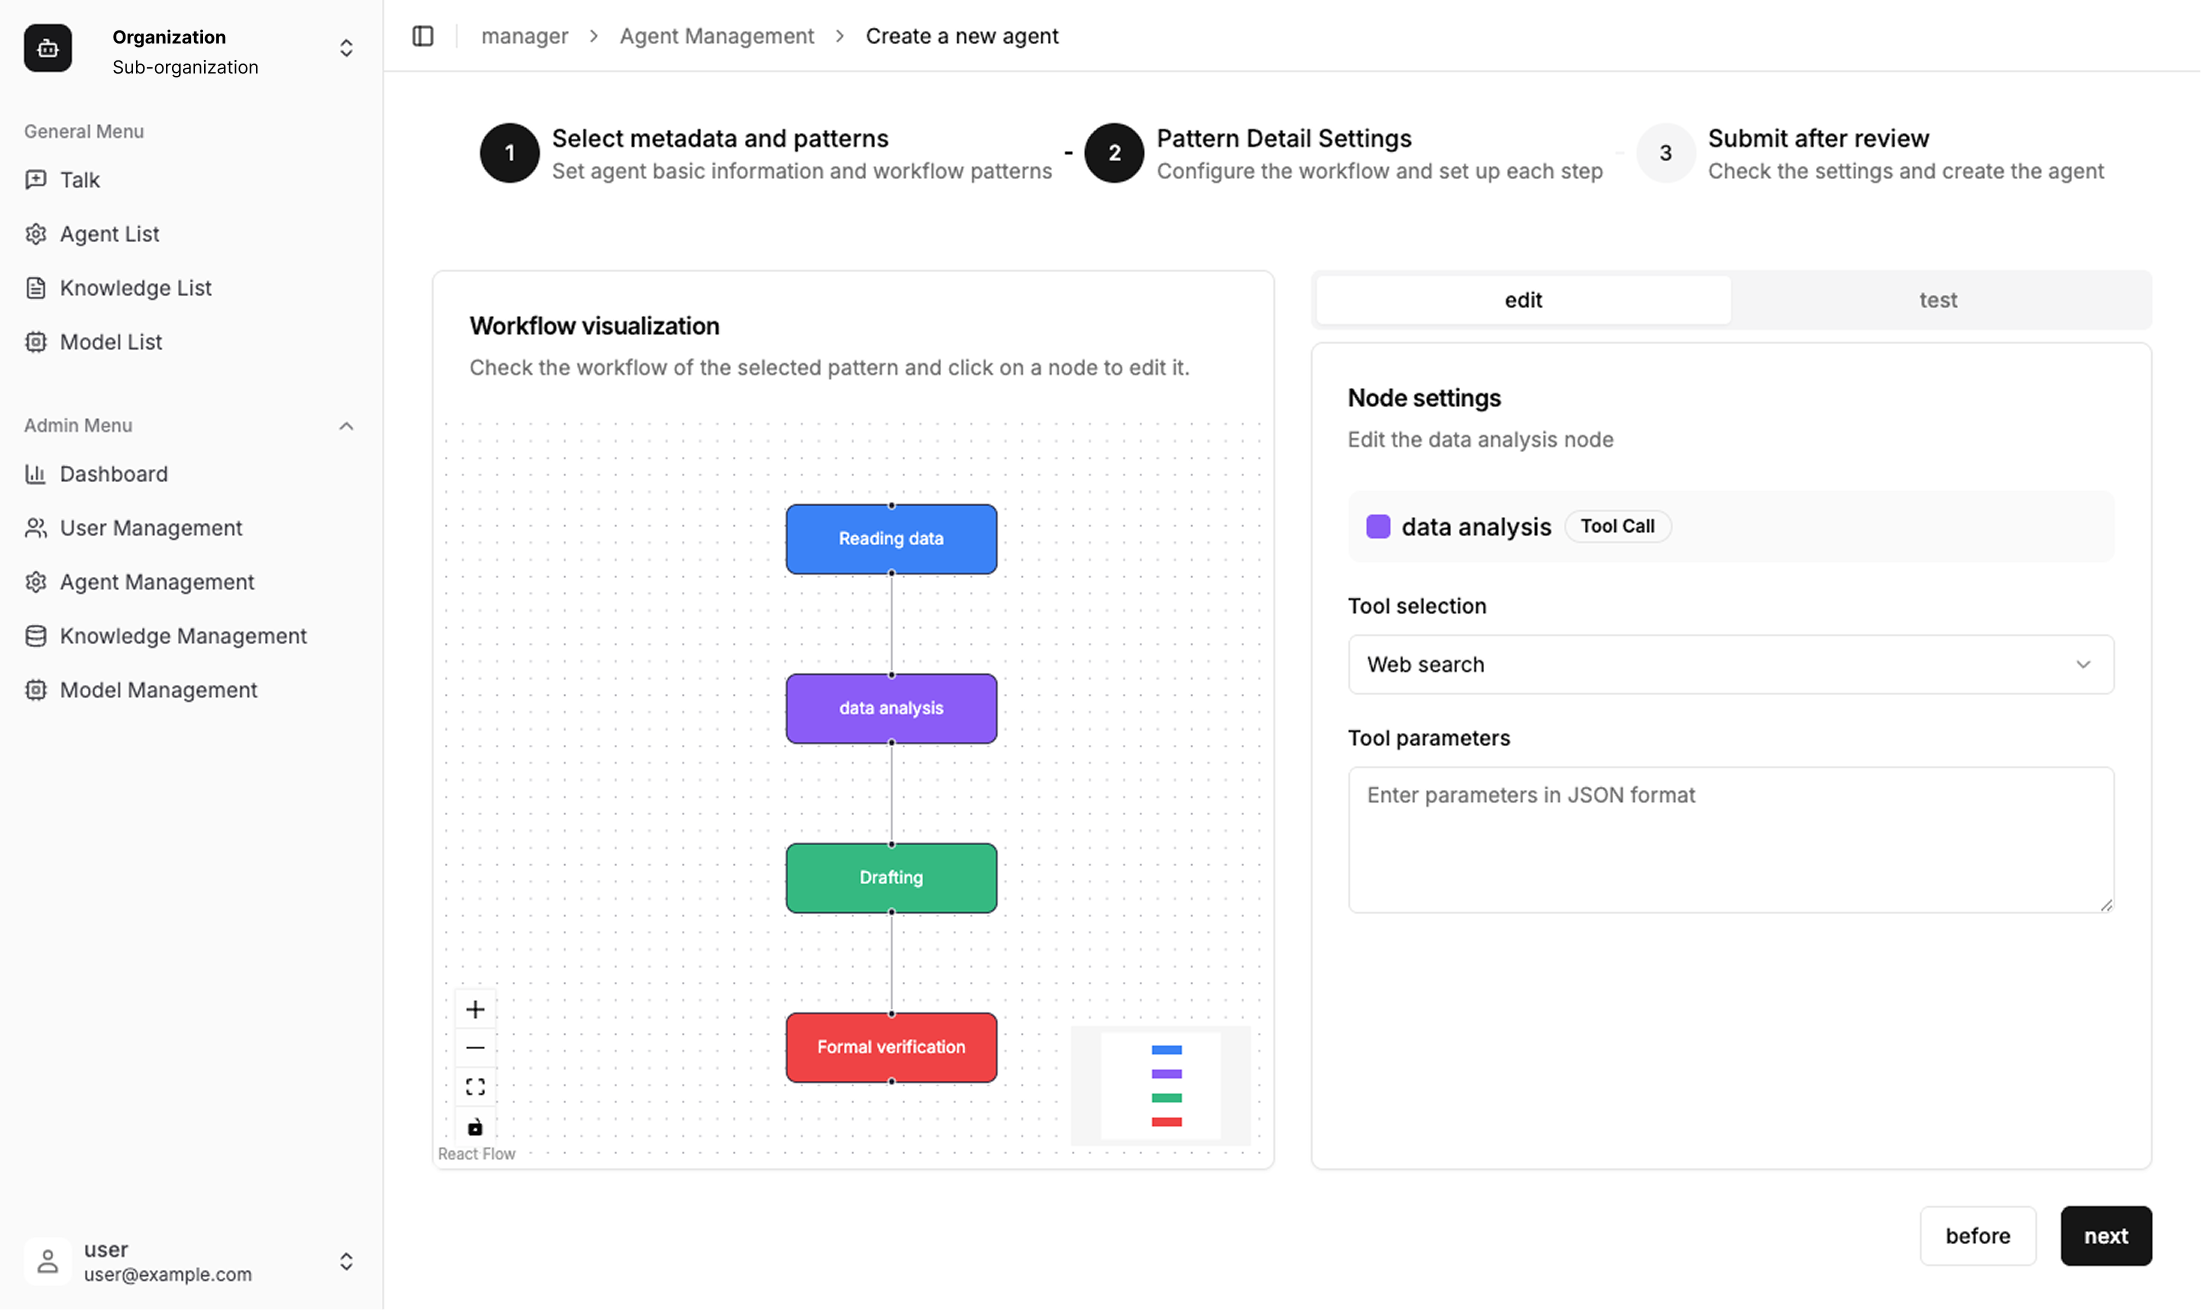Open the Tool selection dropdown
The image size is (2201, 1310).
point(1730,664)
